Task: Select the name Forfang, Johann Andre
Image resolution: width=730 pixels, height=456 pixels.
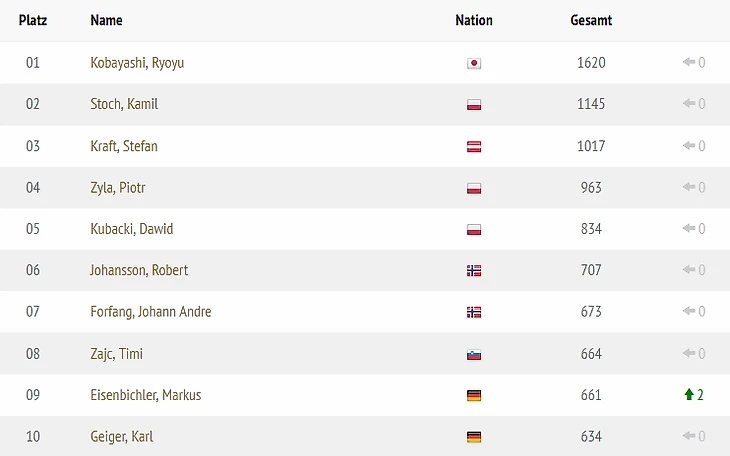Action: pyautogui.click(x=150, y=312)
